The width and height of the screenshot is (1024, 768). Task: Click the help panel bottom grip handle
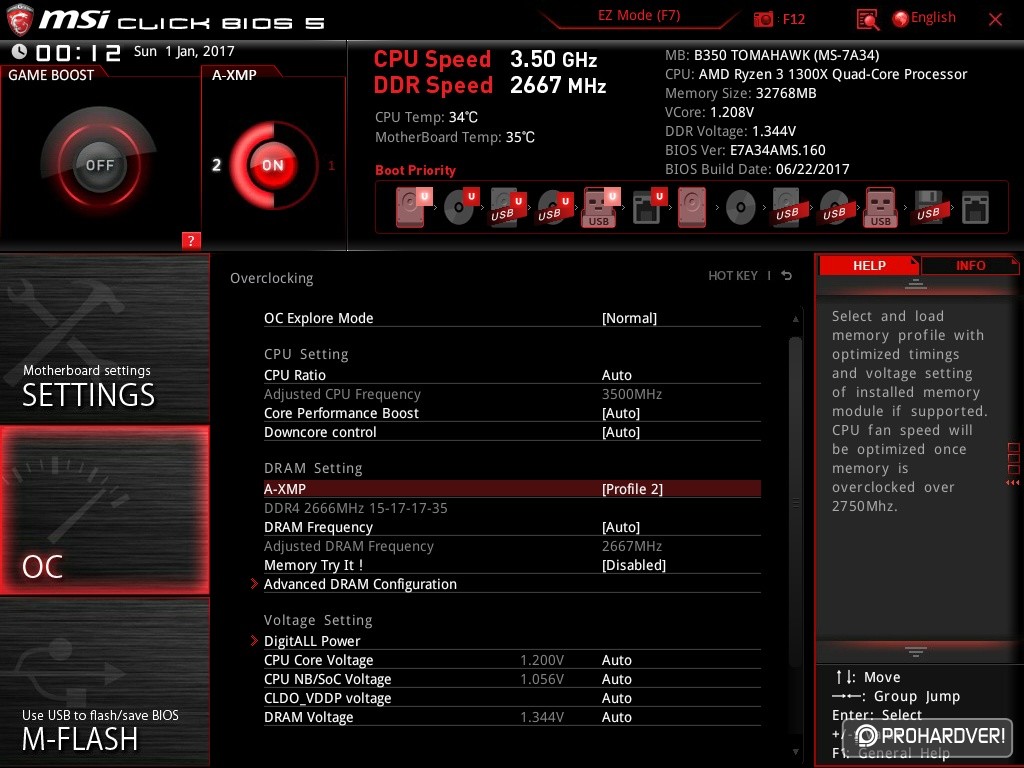click(x=916, y=651)
